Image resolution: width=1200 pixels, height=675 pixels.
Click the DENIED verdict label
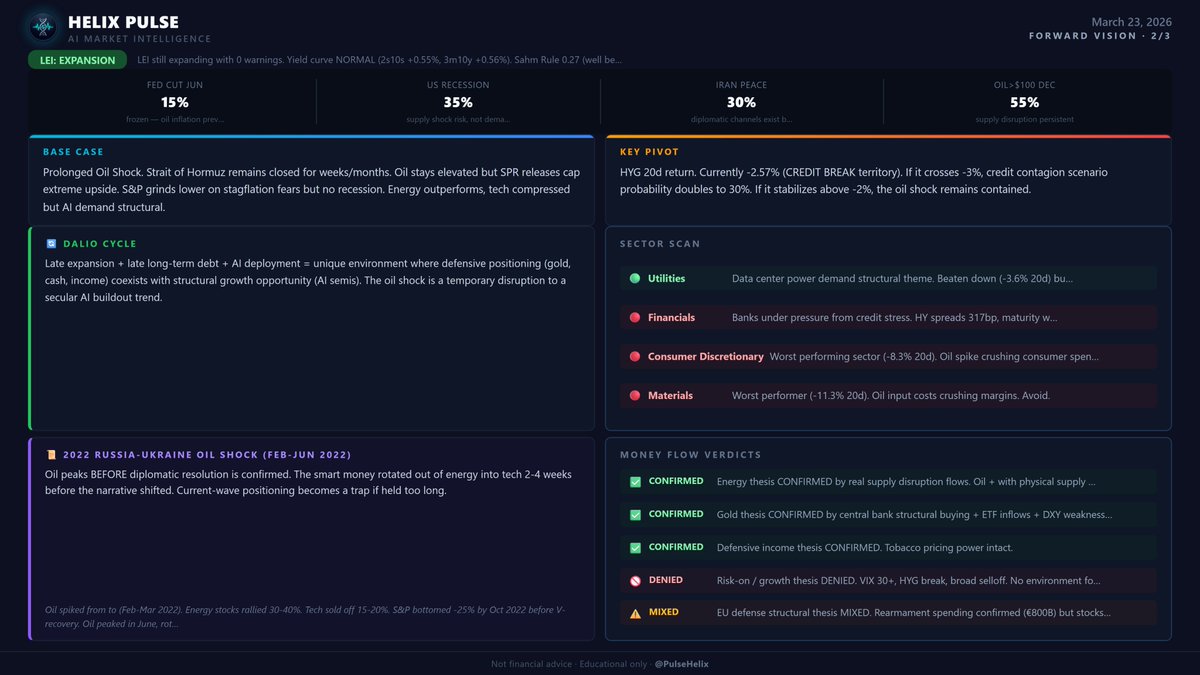tap(666, 580)
